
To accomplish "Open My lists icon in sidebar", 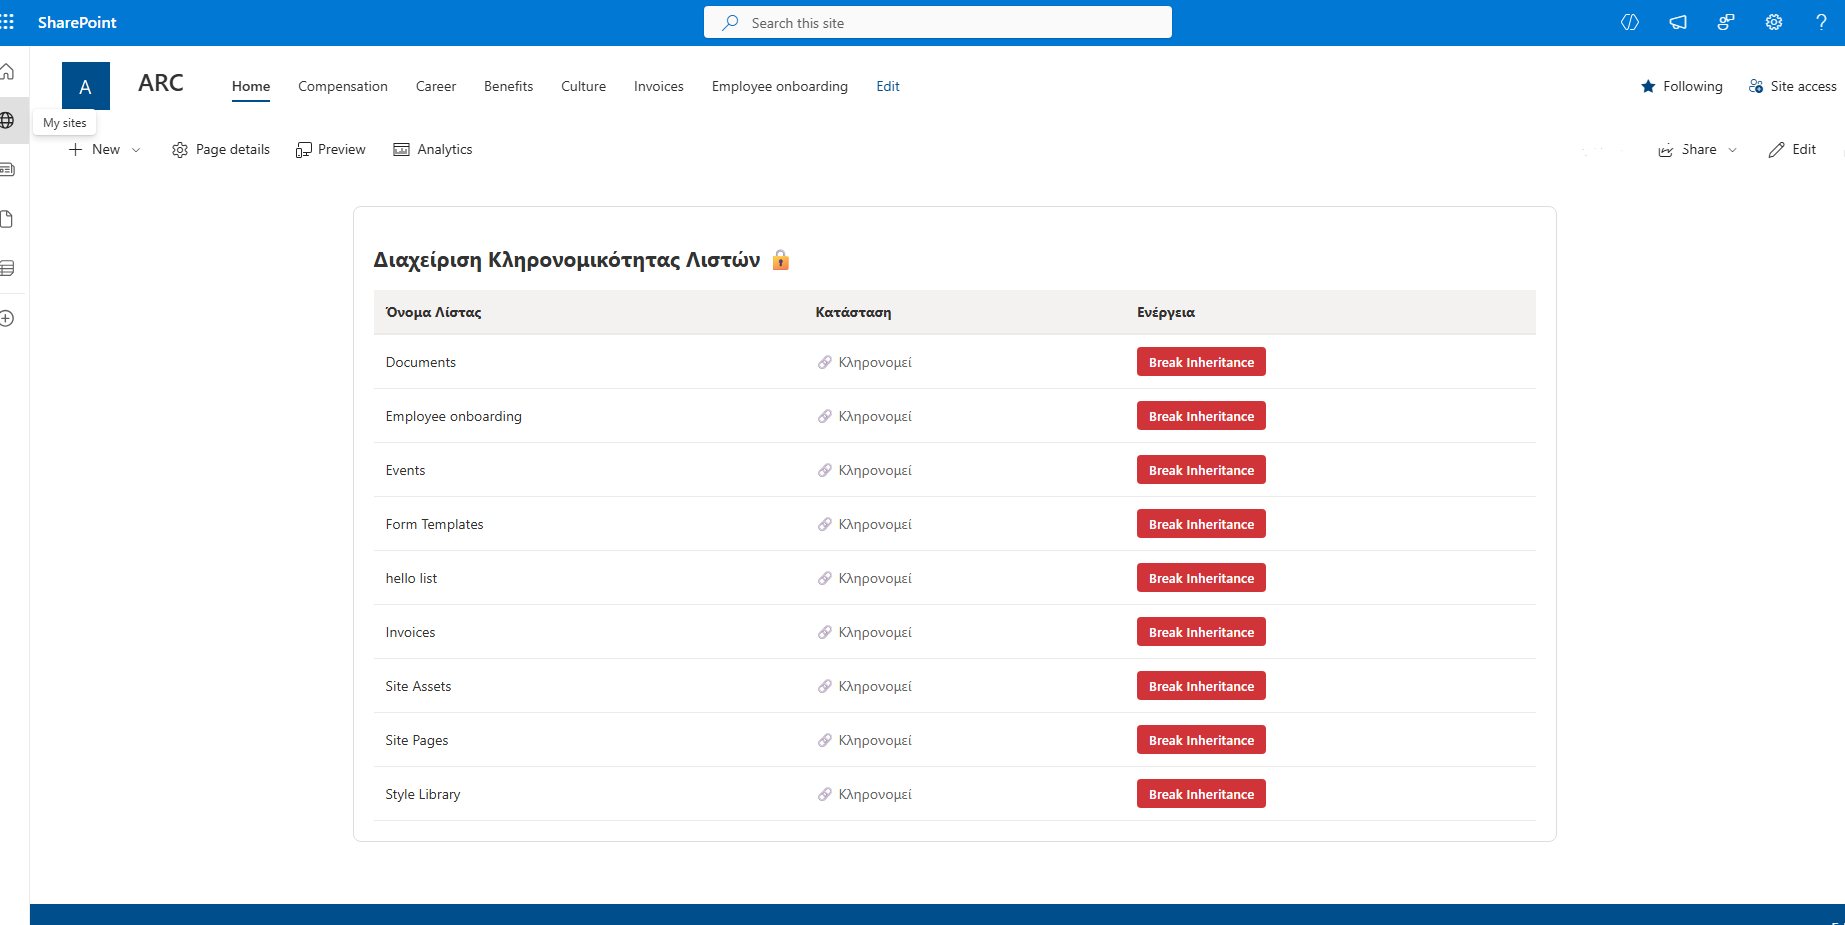I will (x=7, y=268).
